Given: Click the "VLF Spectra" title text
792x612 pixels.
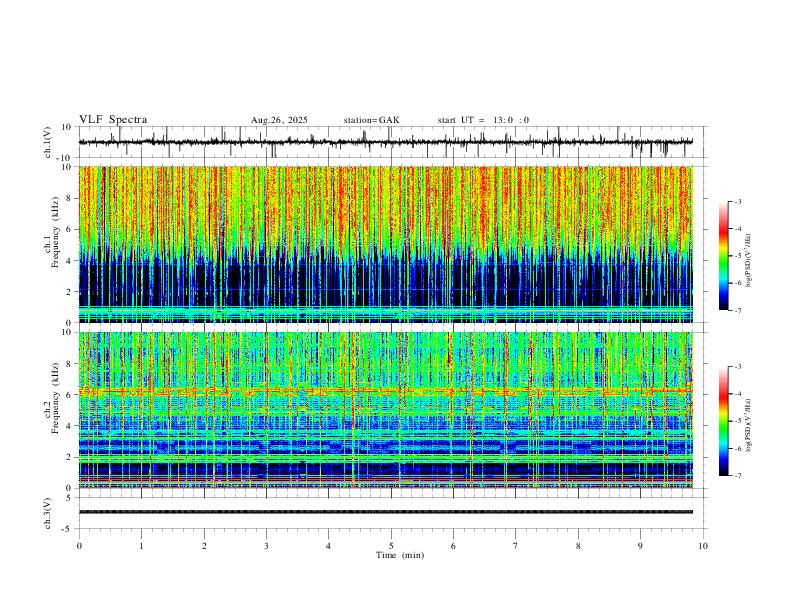Looking at the screenshot, I should [113, 120].
